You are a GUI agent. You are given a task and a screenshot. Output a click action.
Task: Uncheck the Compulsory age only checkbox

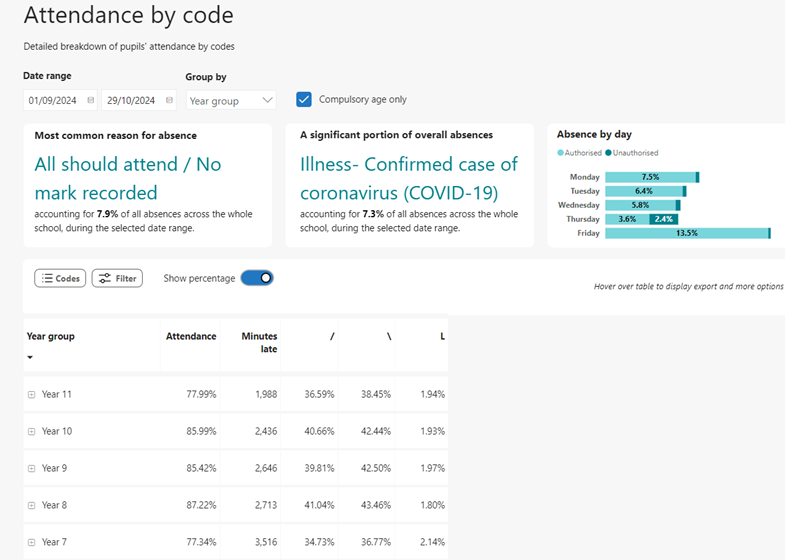[304, 99]
